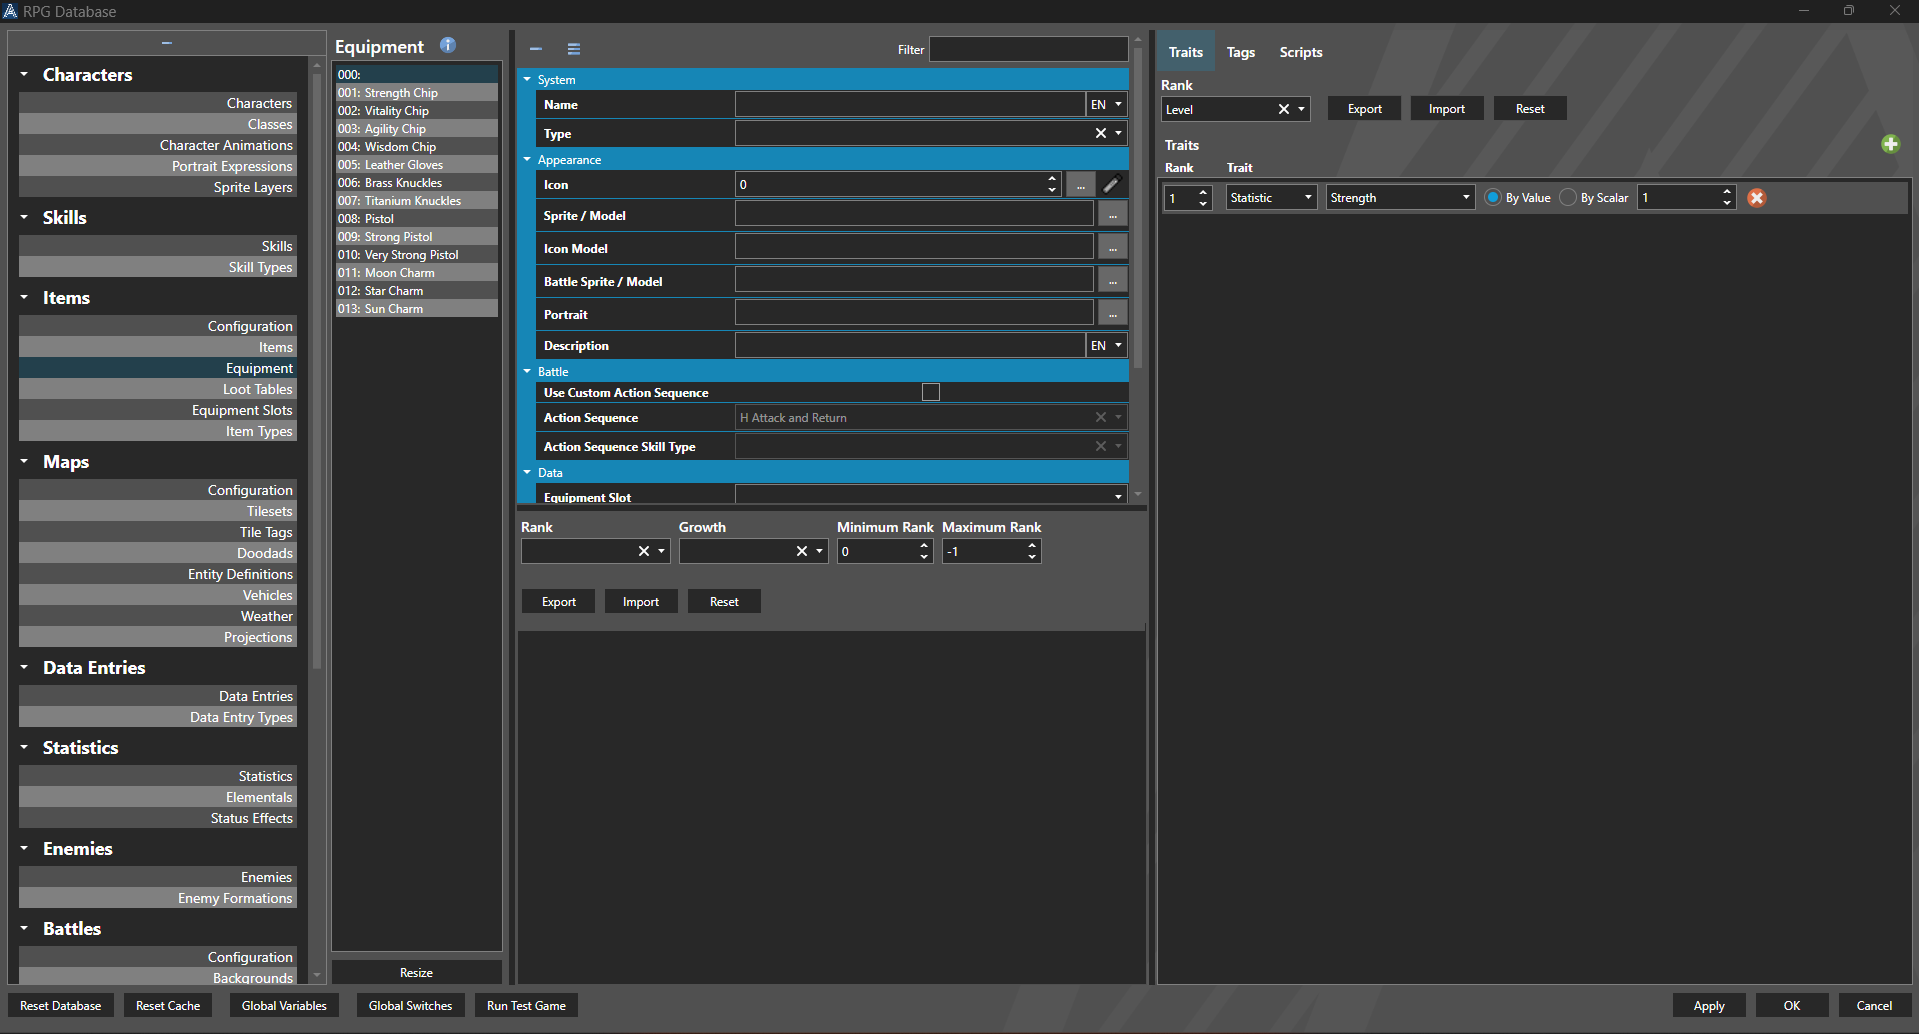Click the collapse minus icon beside Filter

(x=536, y=49)
